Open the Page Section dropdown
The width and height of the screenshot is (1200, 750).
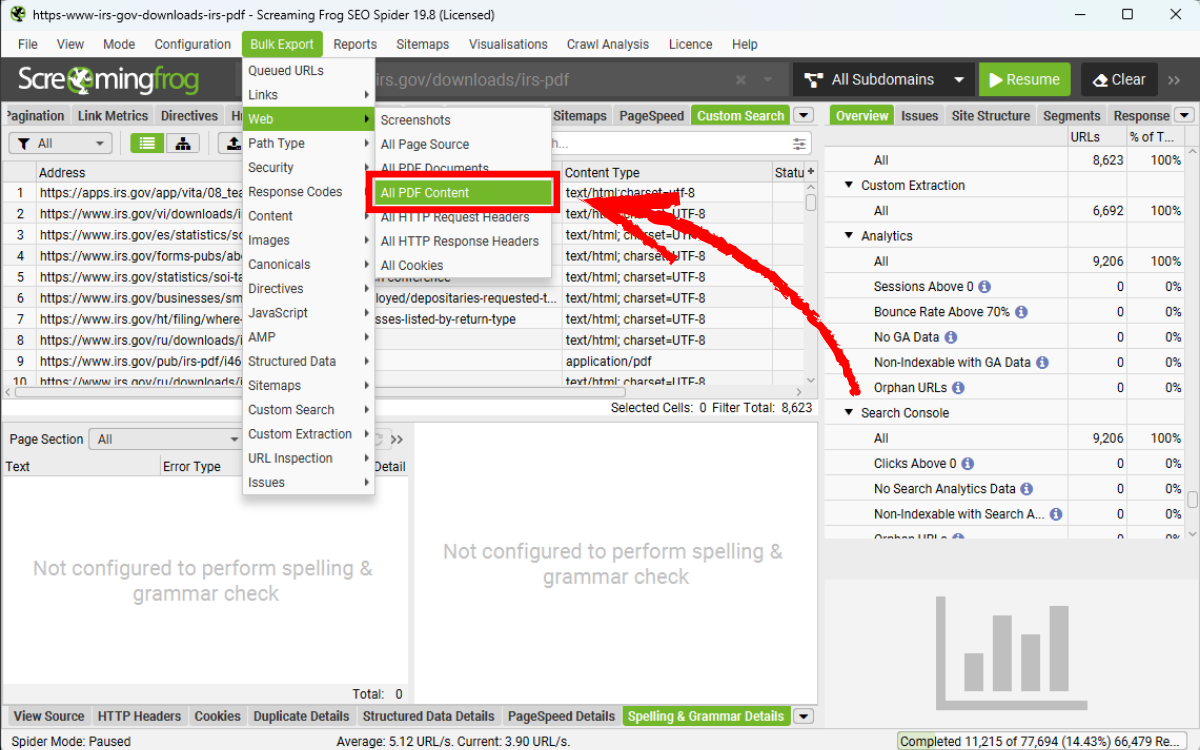pos(165,439)
